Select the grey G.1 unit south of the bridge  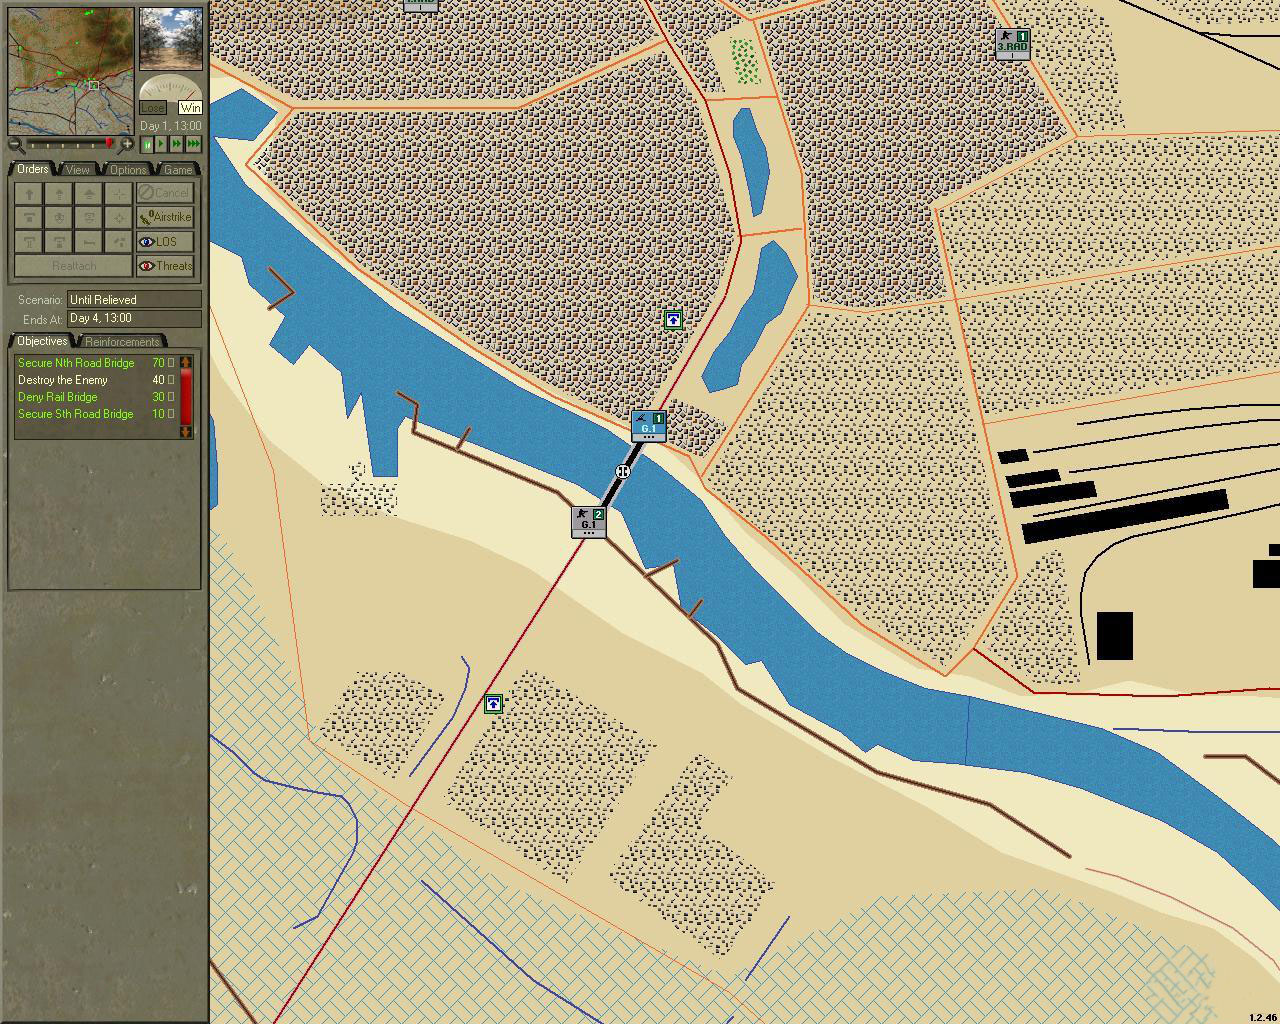(589, 521)
